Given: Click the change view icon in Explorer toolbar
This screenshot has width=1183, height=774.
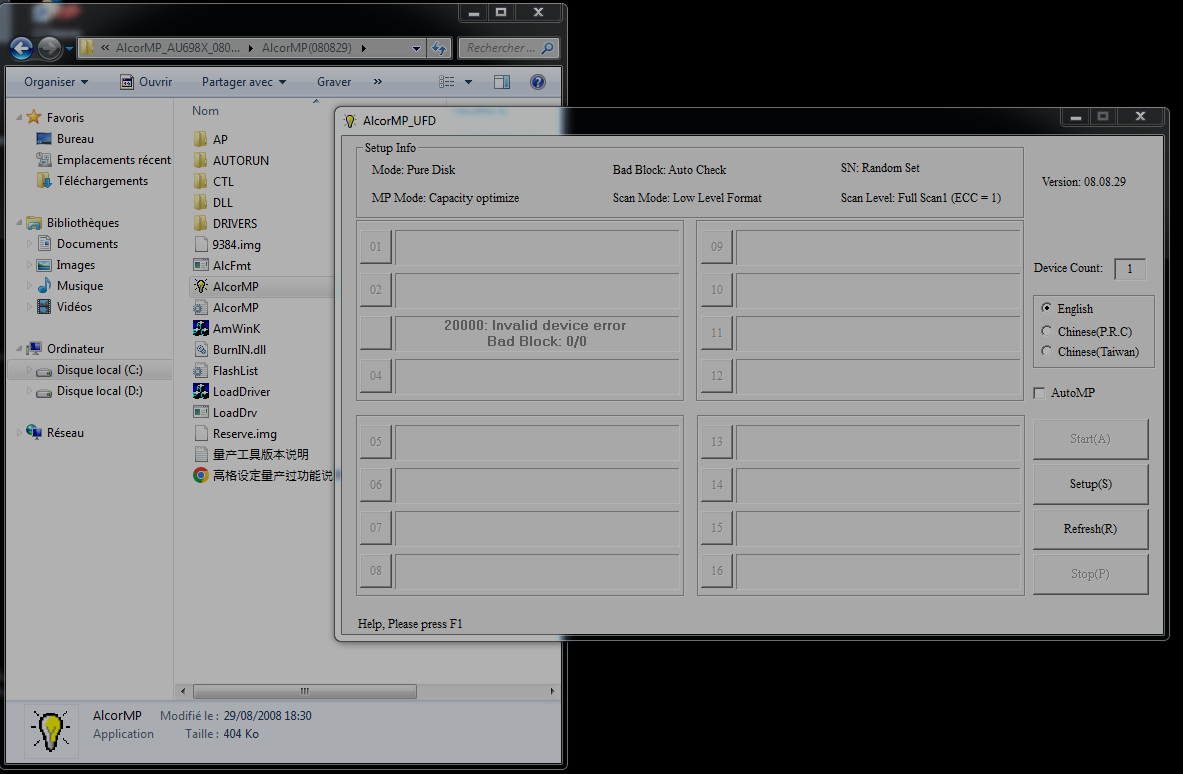Looking at the screenshot, I should pos(447,81).
